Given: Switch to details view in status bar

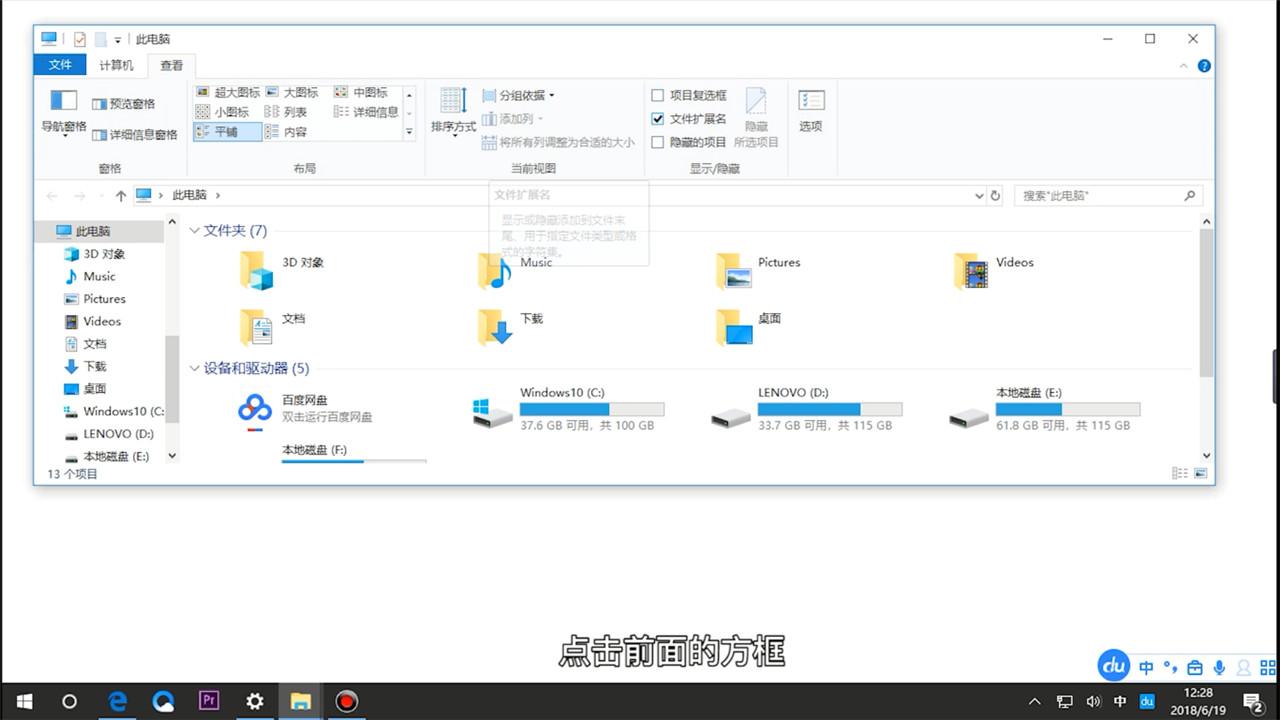Looking at the screenshot, I should coord(1180,474).
